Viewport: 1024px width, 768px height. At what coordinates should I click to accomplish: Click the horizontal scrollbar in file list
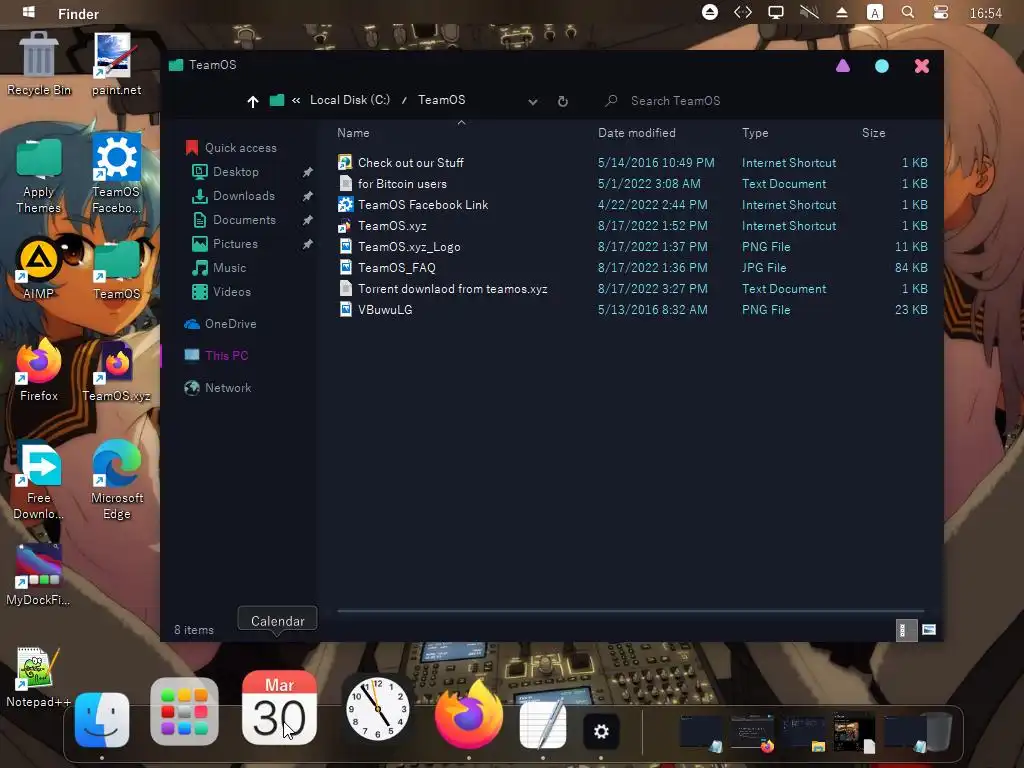click(x=631, y=611)
